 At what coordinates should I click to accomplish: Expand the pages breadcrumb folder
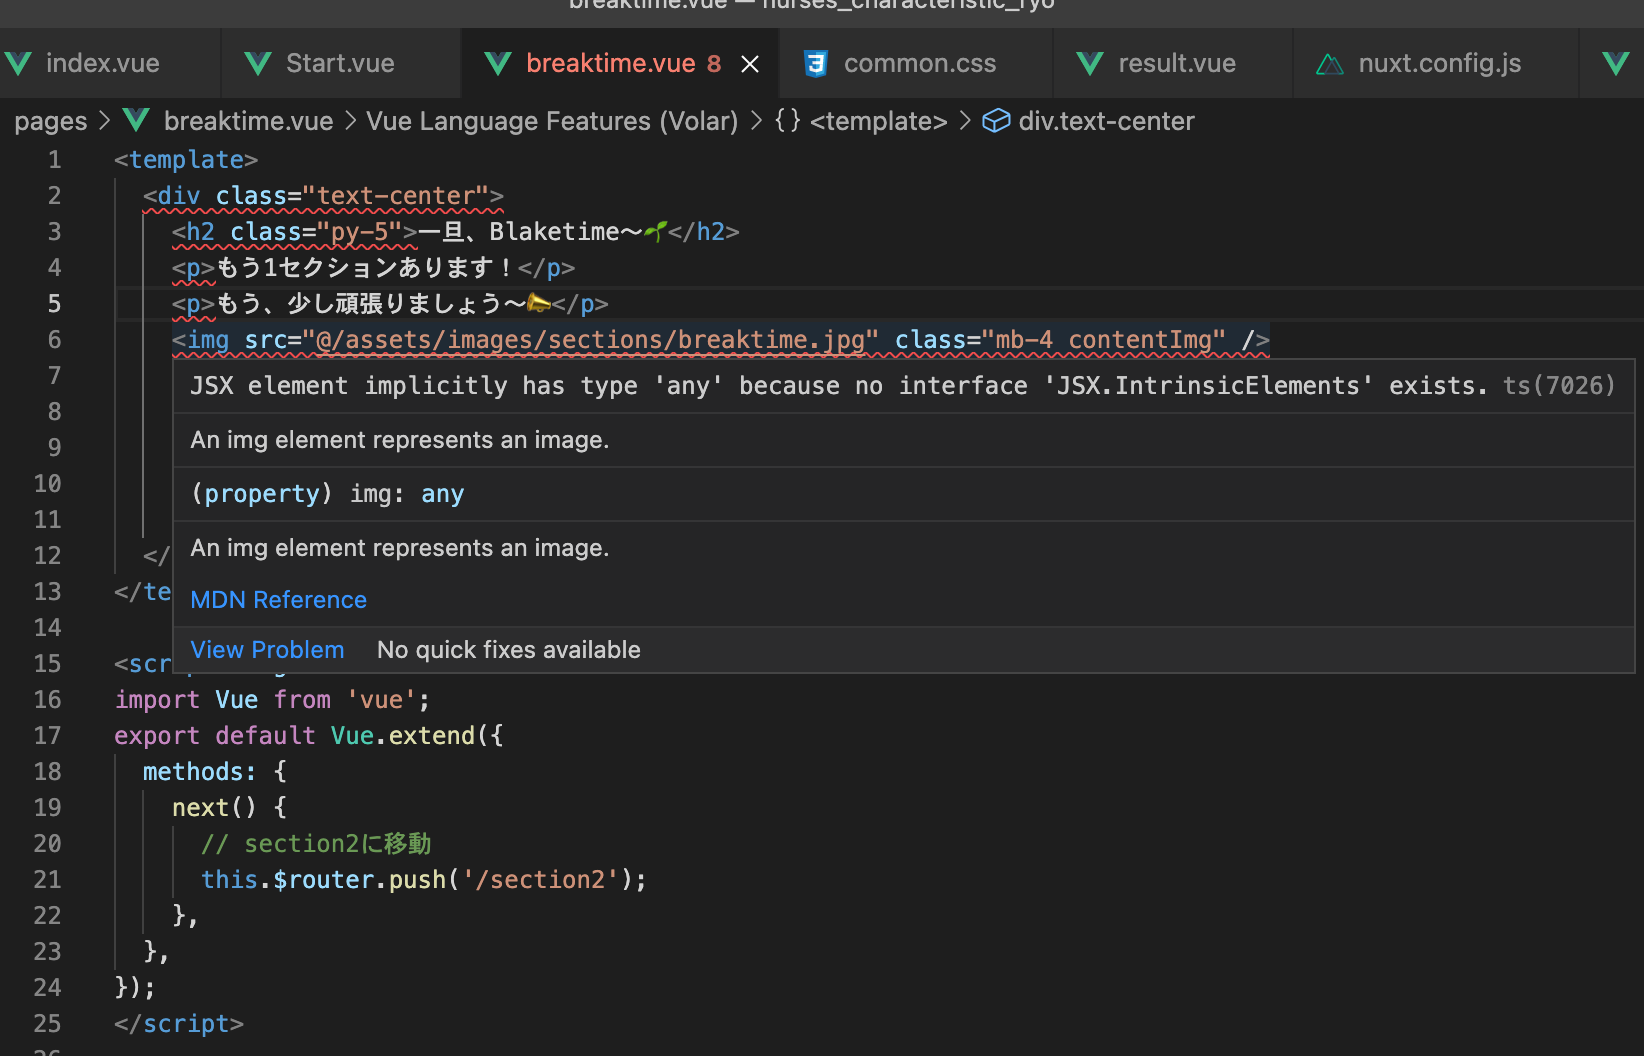coord(50,122)
